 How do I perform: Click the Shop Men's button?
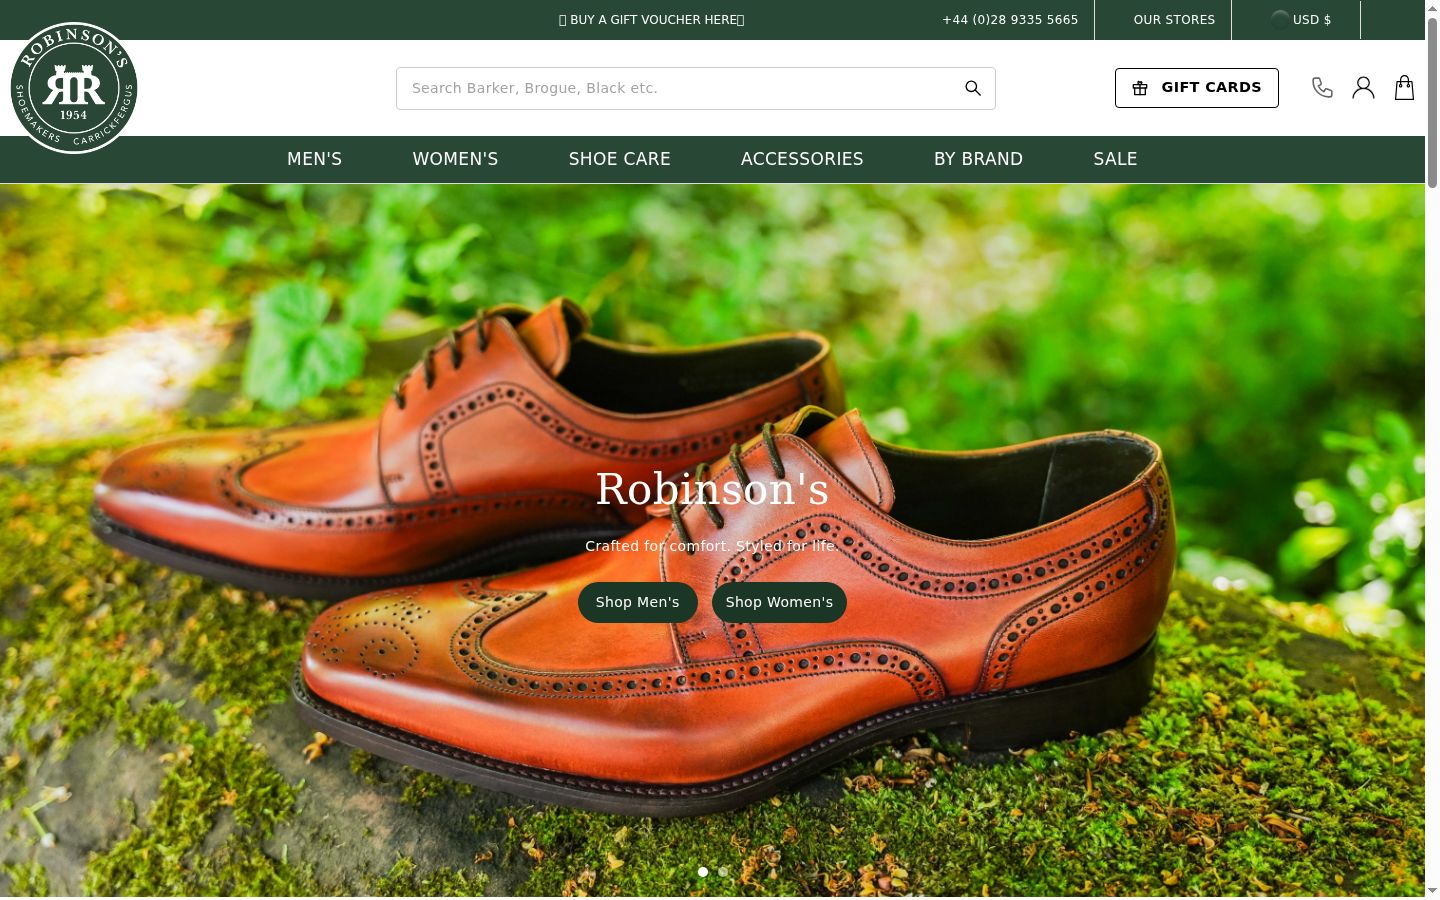coord(638,602)
